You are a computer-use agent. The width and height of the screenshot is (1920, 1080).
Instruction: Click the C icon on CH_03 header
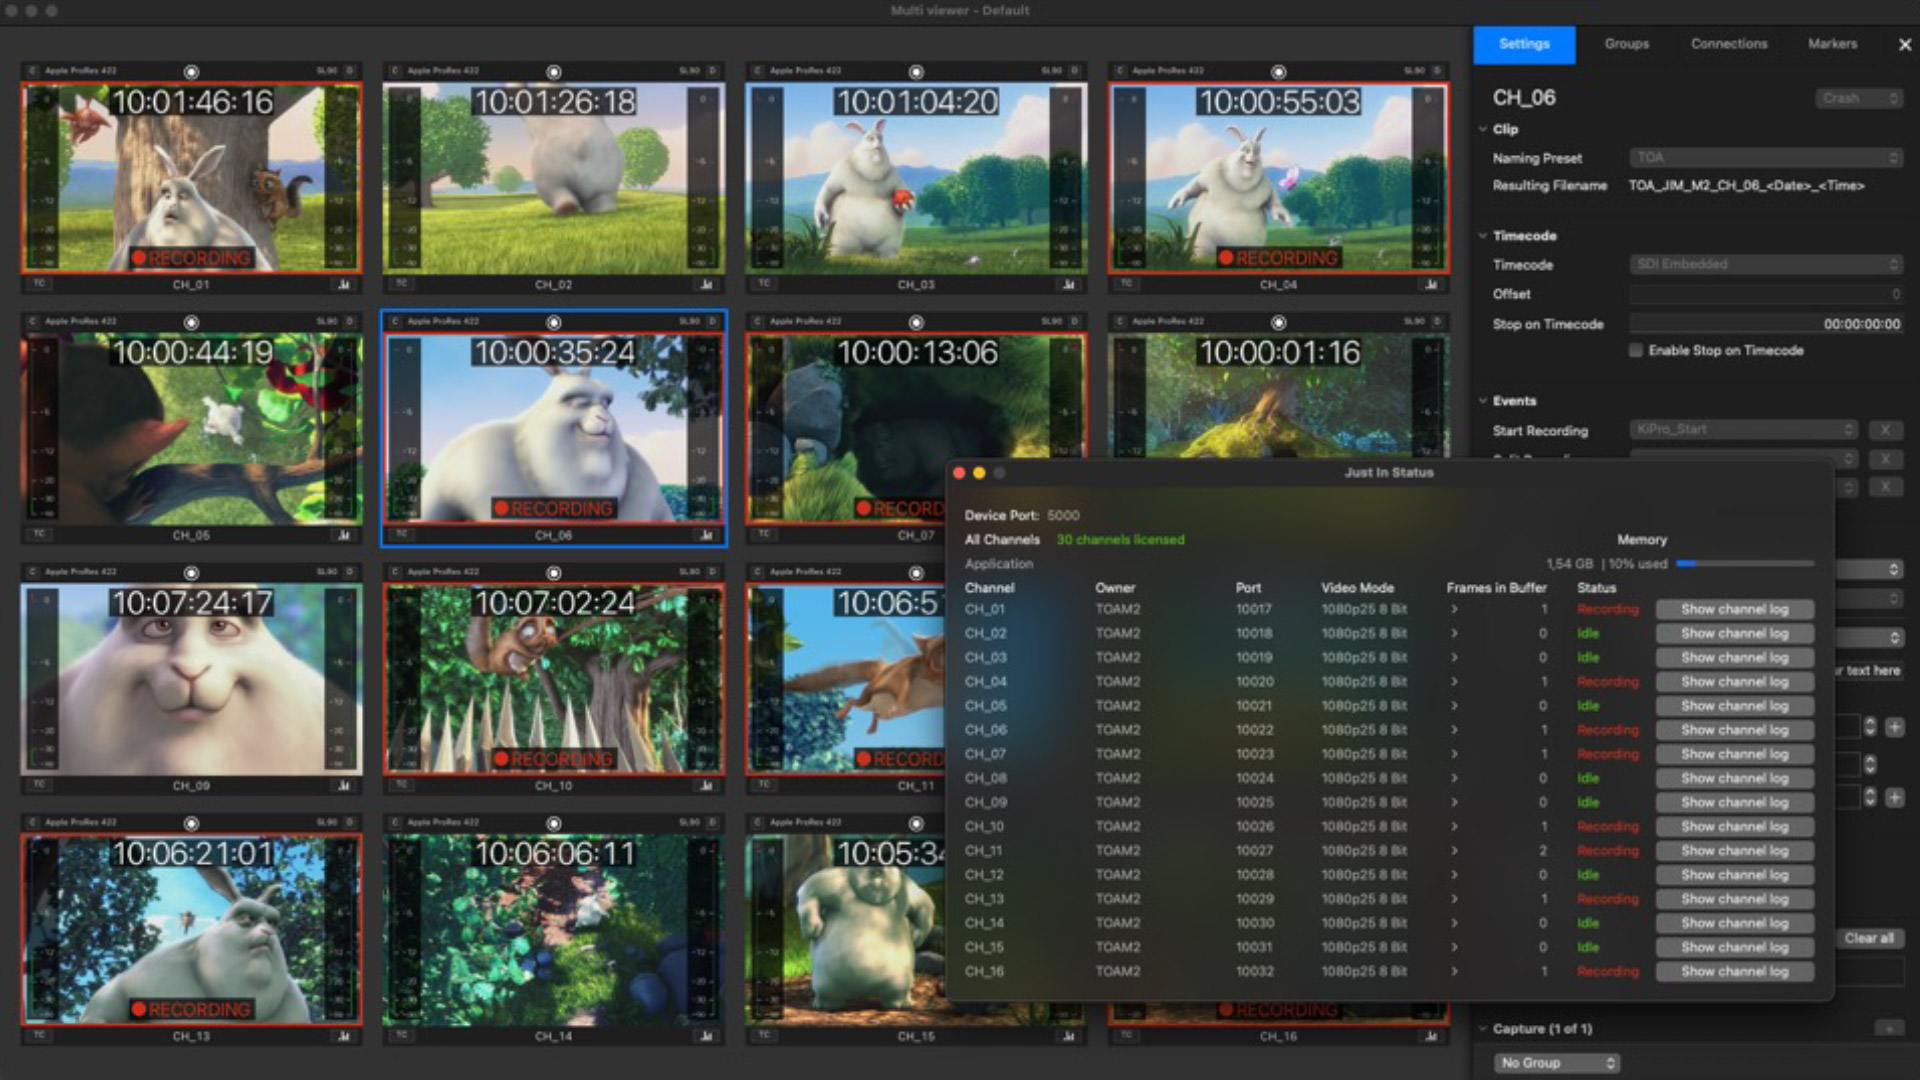point(757,71)
